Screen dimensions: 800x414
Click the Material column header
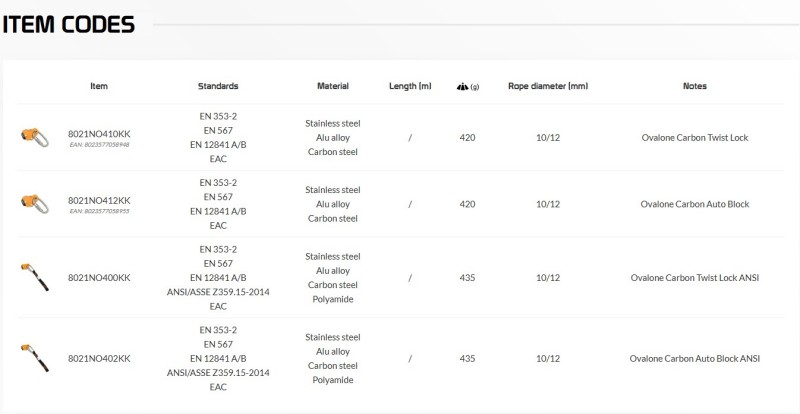click(333, 86)
